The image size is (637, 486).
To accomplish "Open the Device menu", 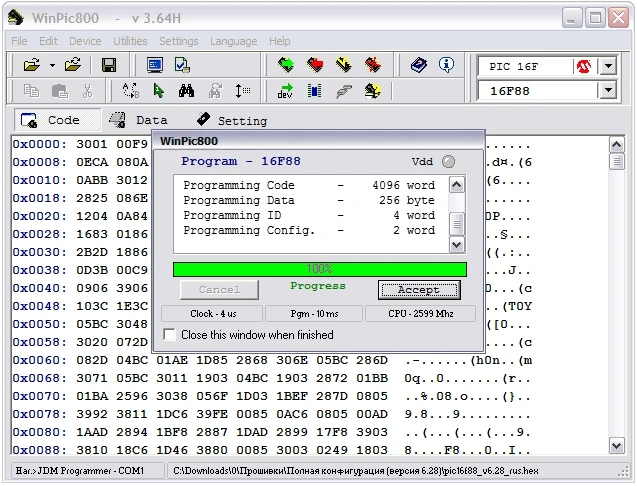I will (x=85, y=41).
